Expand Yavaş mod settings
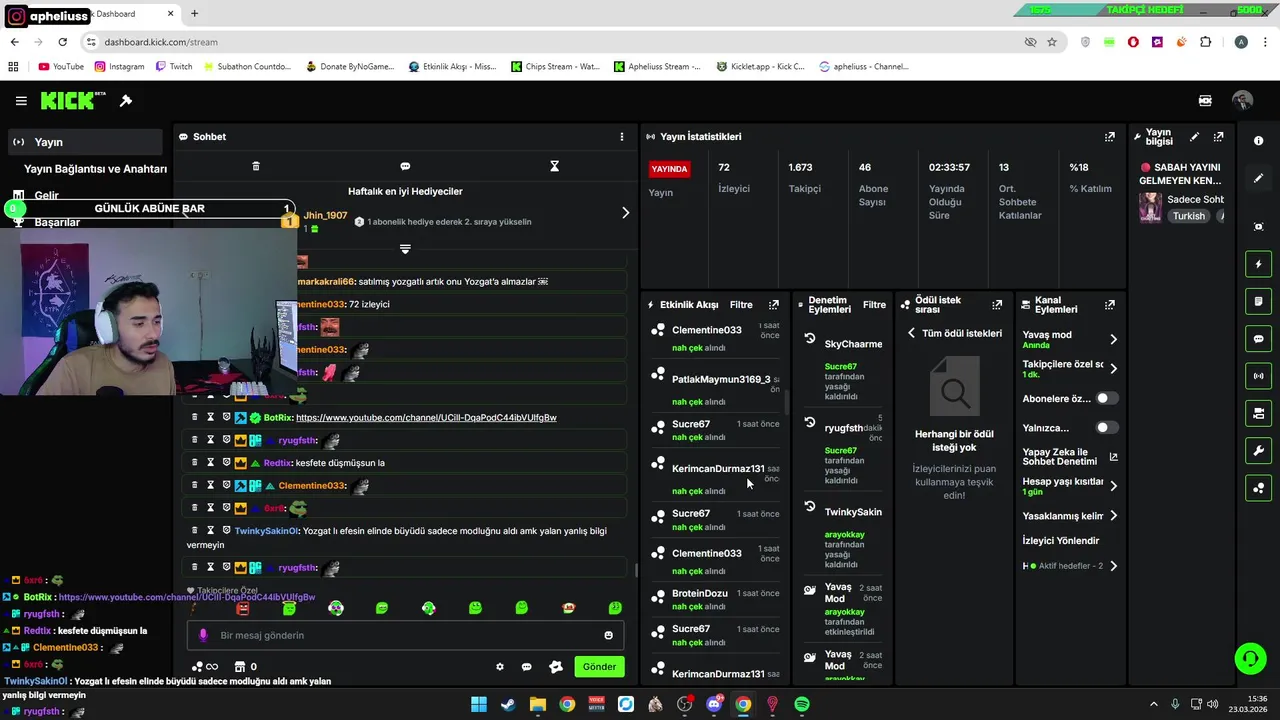 1113,339
